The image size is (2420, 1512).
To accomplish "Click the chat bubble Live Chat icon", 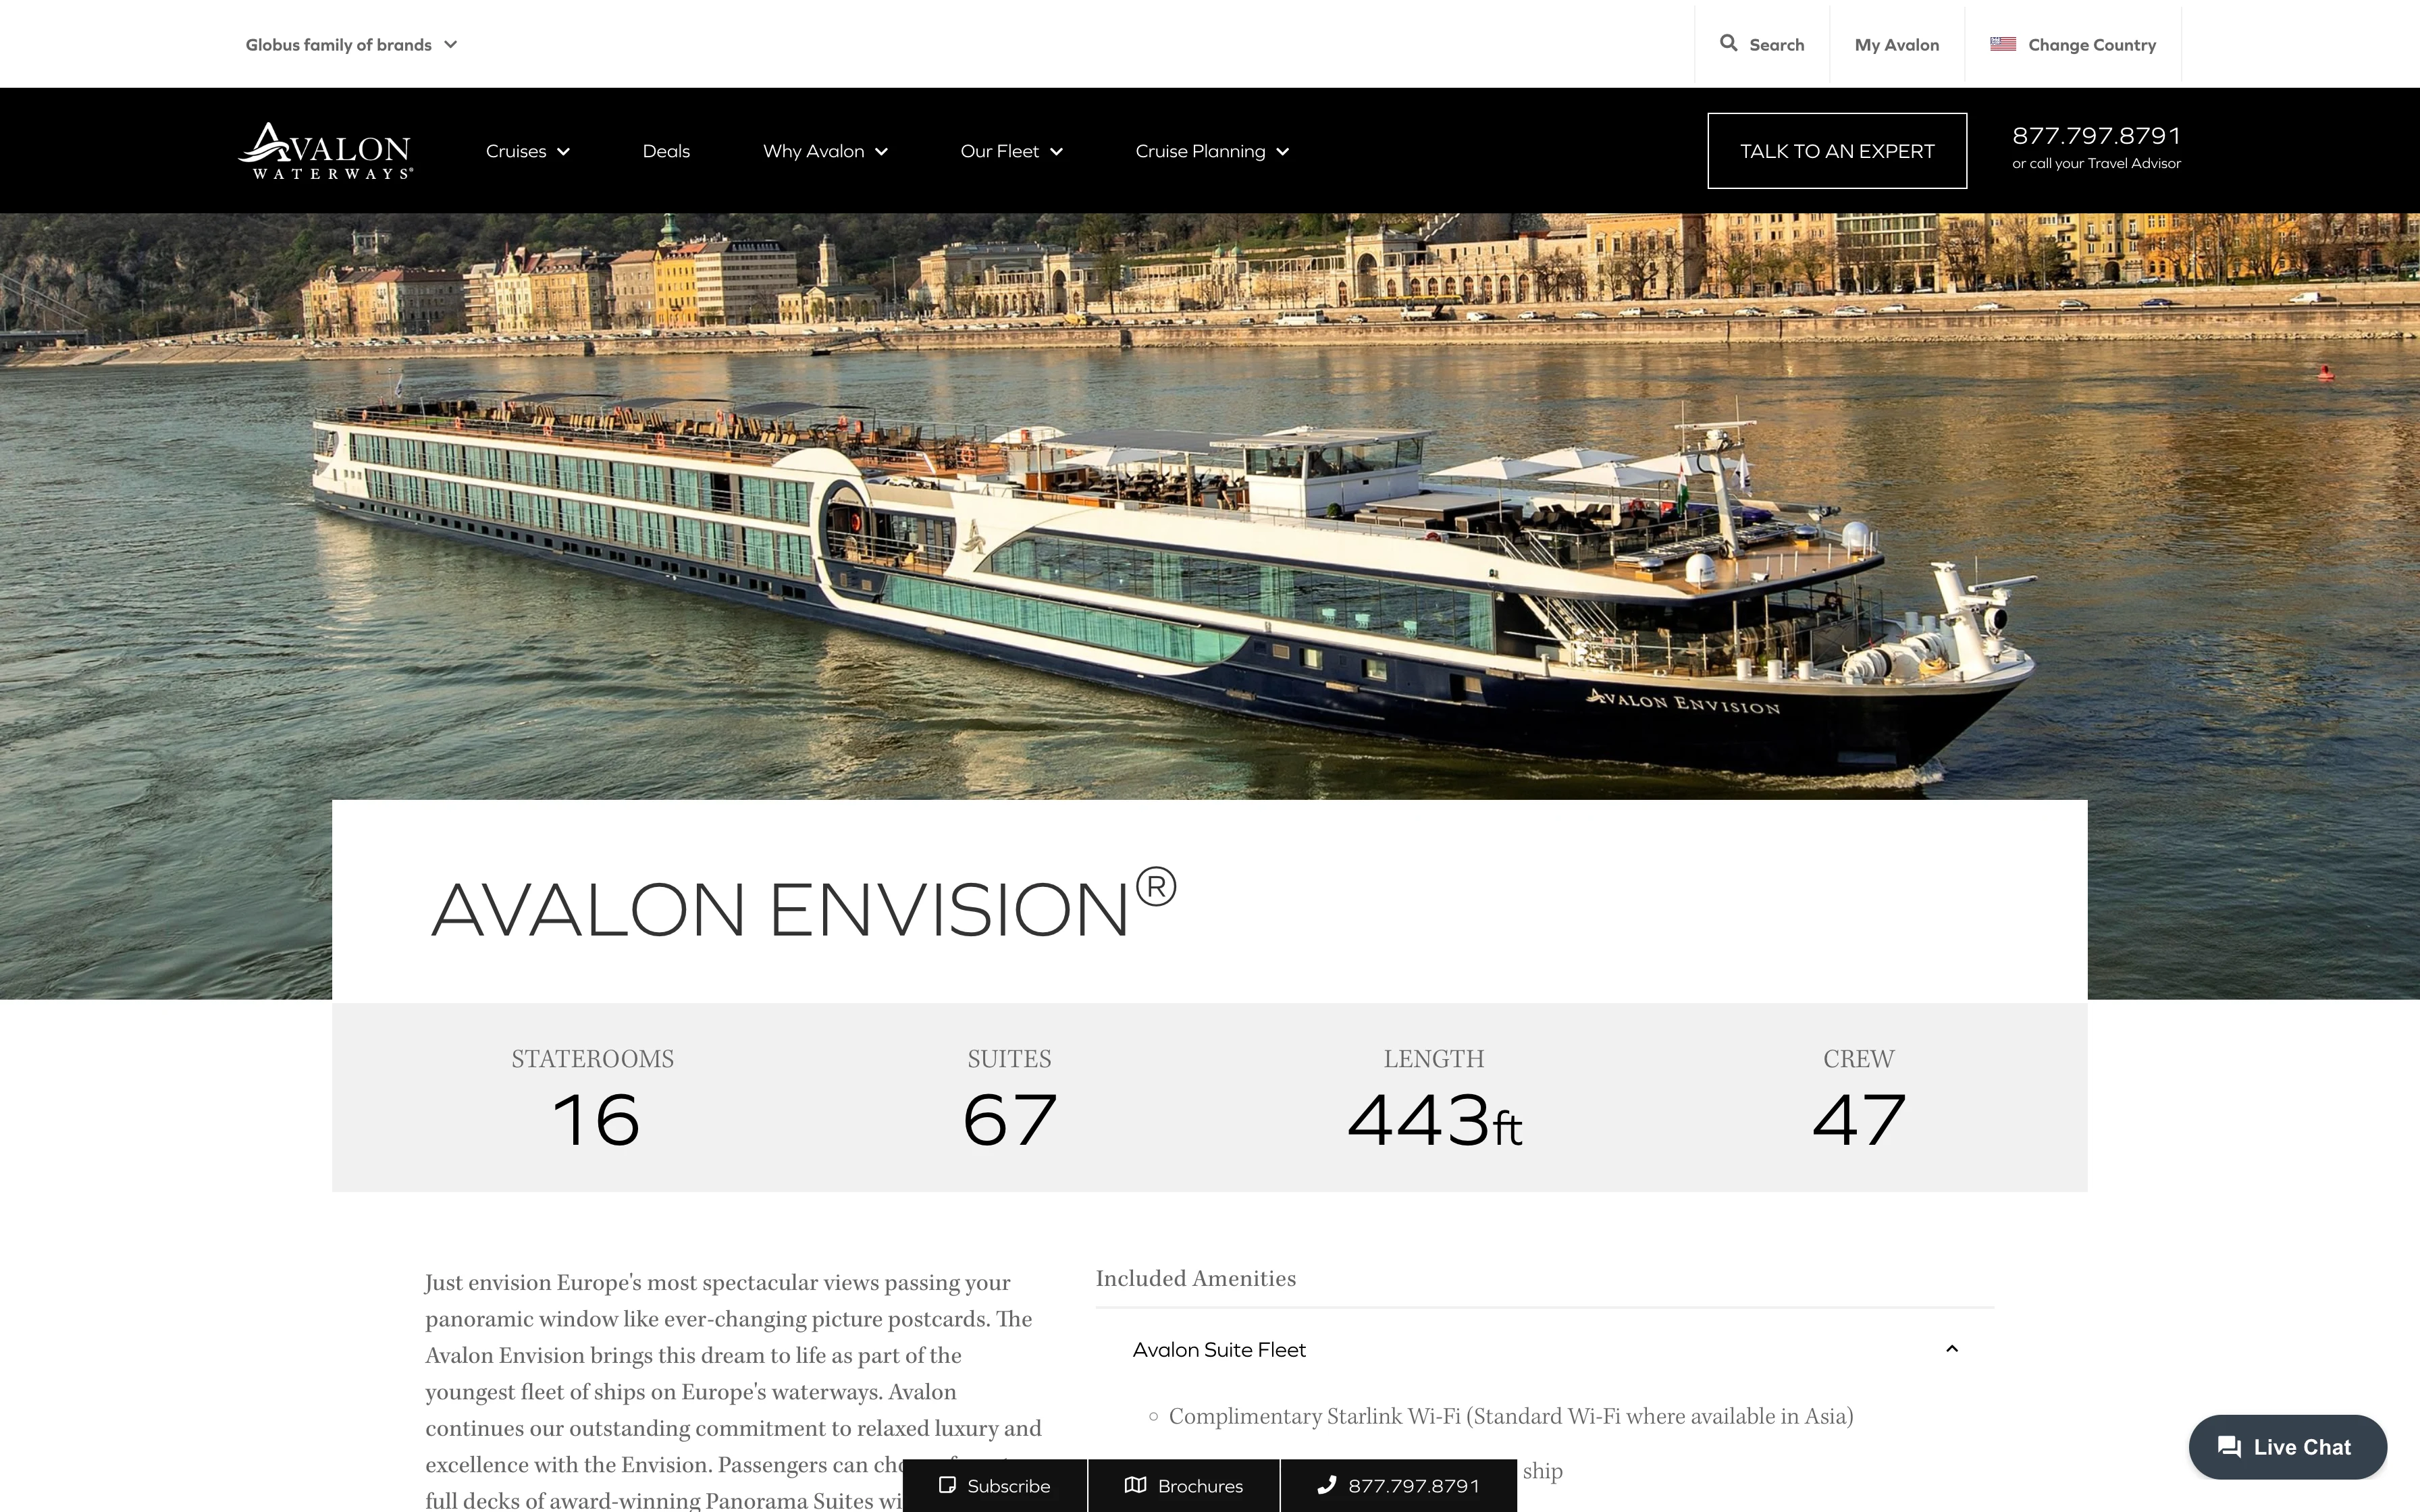I will point(2230,1446).
